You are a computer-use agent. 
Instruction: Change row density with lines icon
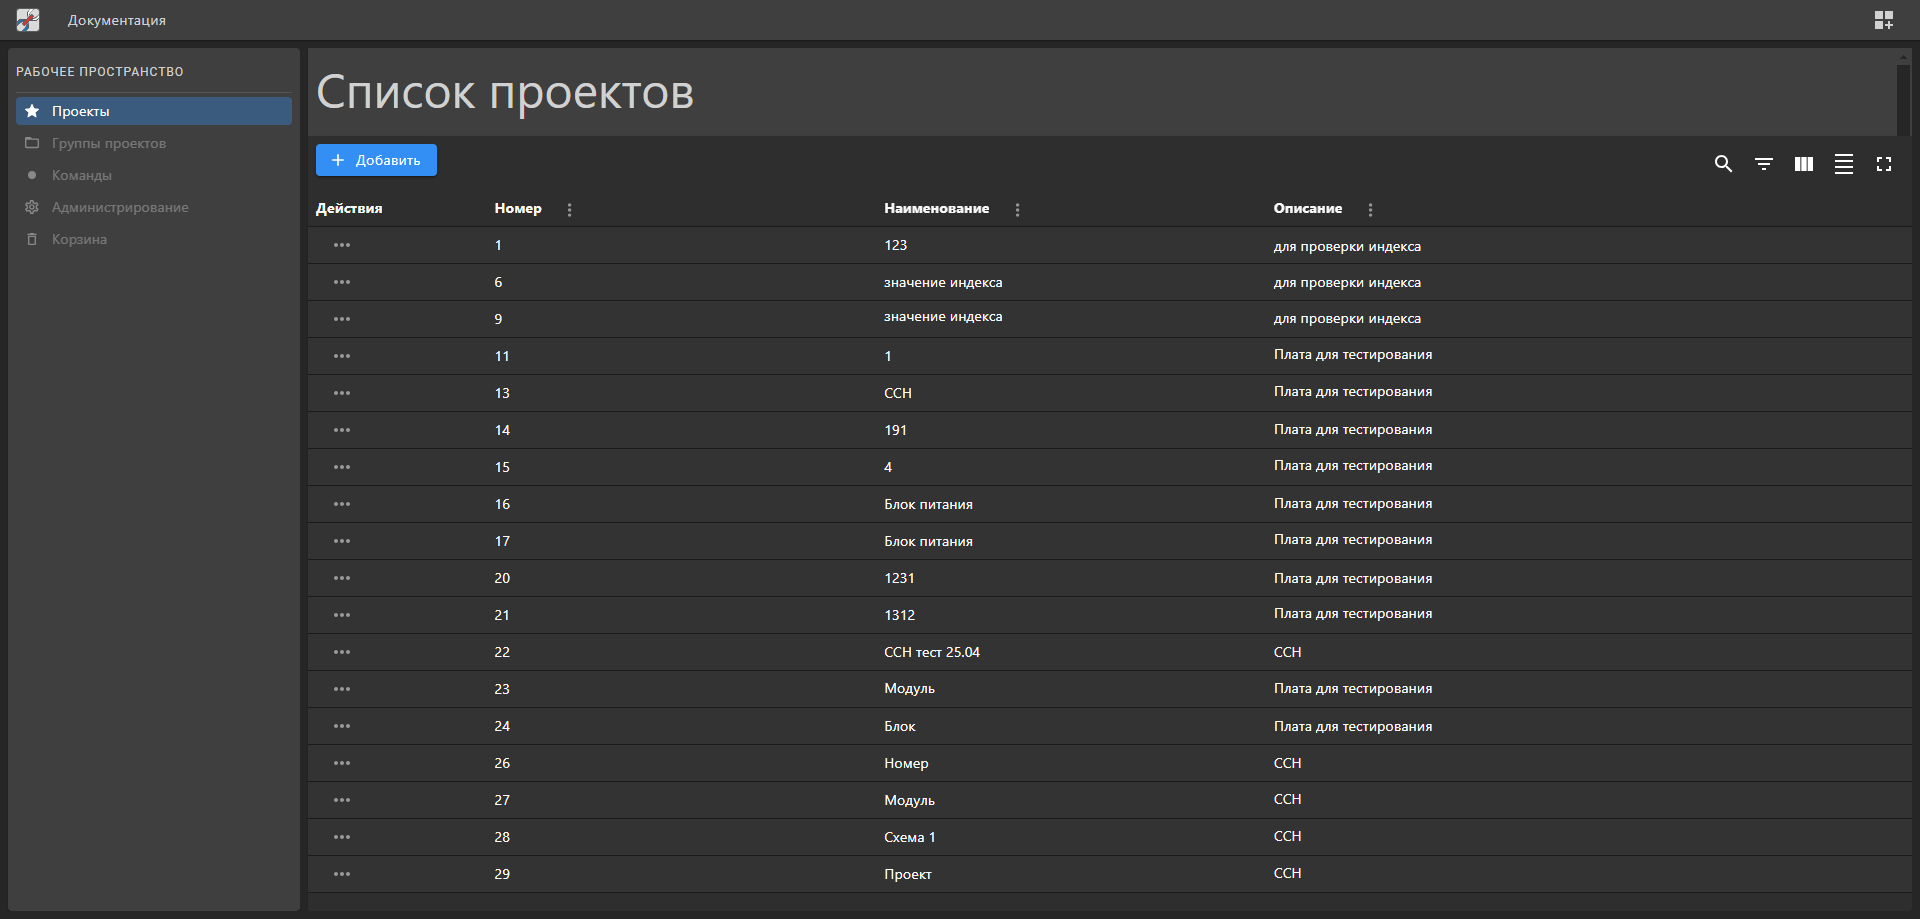1844,164
